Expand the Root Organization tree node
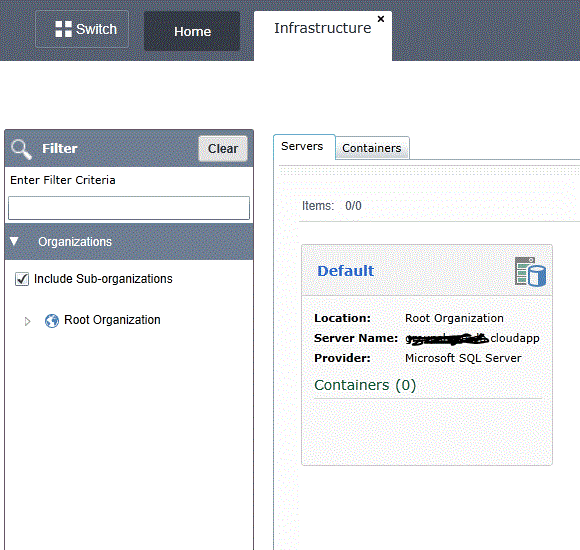 pyautogui.click(x=27, y=321)
